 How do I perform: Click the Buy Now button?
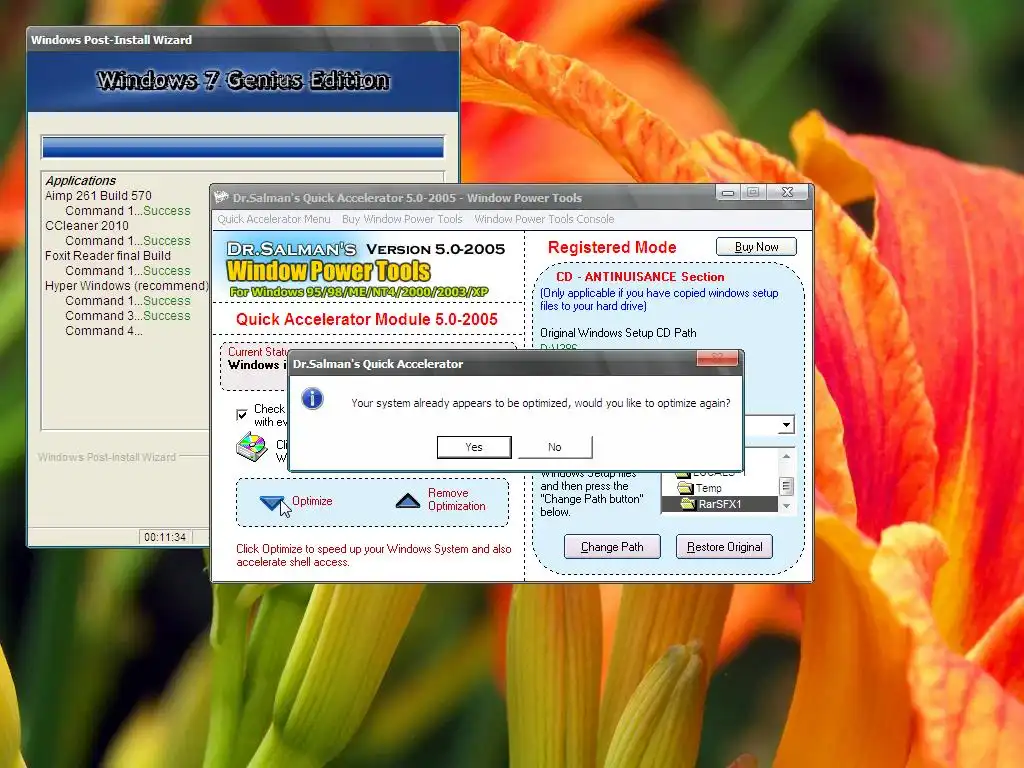tap(756, 247)
